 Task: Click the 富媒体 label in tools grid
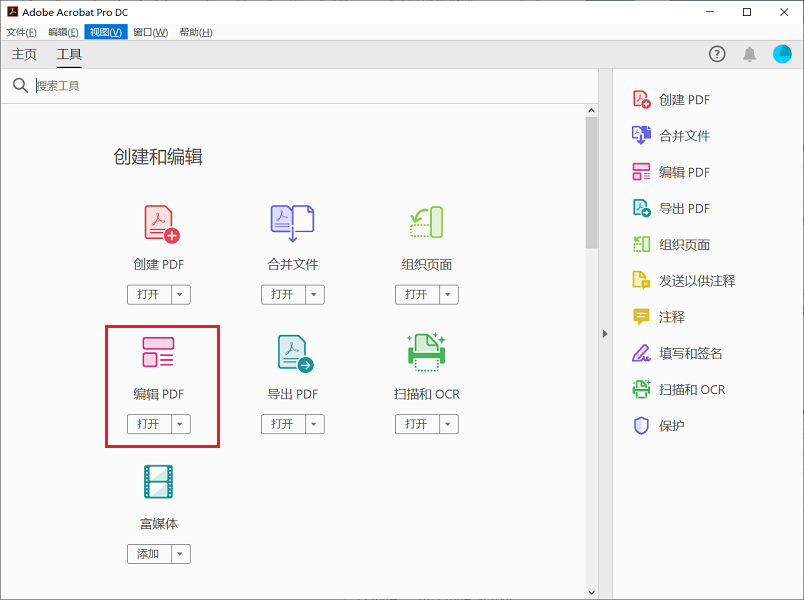pos(158,524)
